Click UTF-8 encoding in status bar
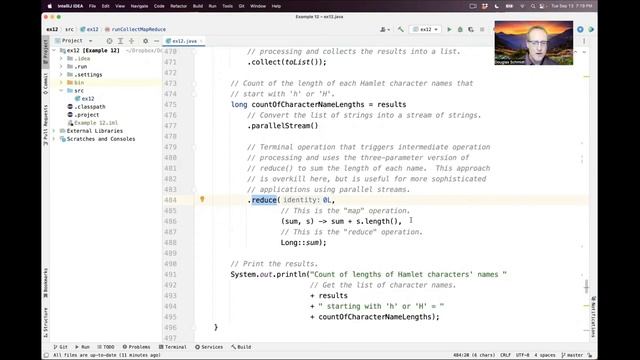The height and width of the screenshot is (360, 640). pos(522,355)
